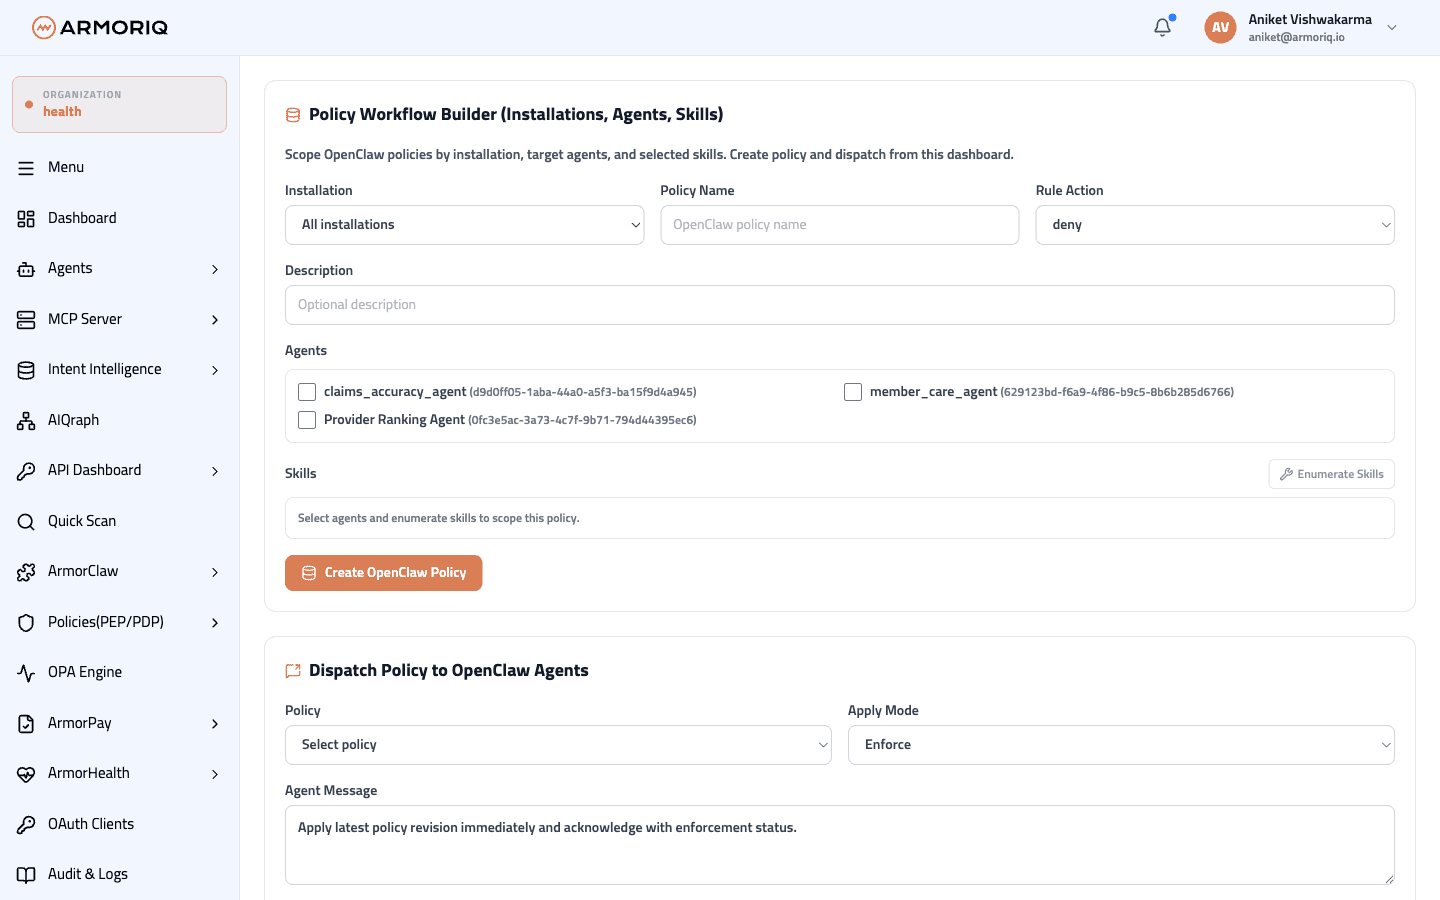Click the ArmorPay file icon
This screenshot has width=1440, height=900.
26,723
